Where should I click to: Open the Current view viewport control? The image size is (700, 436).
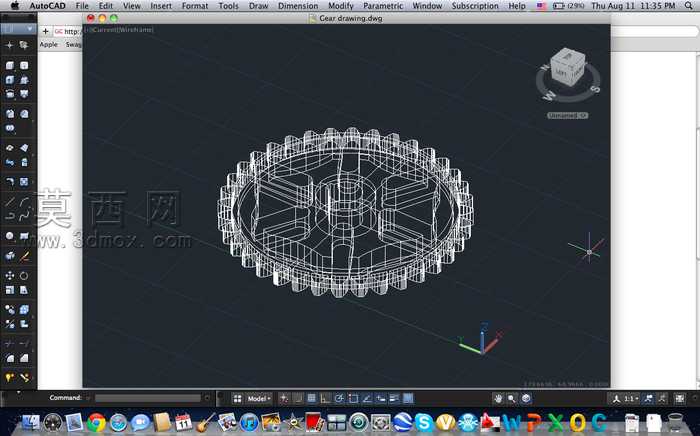point(105,29)
